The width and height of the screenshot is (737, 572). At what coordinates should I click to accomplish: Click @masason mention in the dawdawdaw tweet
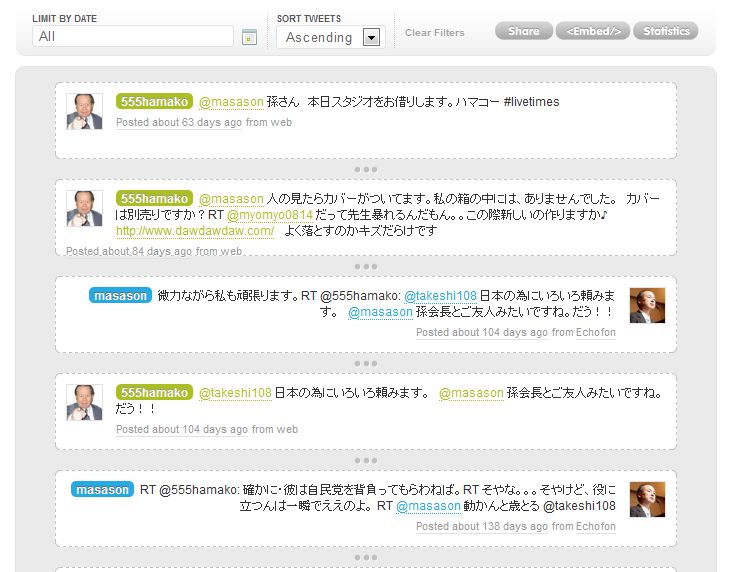tap(231, 199)
